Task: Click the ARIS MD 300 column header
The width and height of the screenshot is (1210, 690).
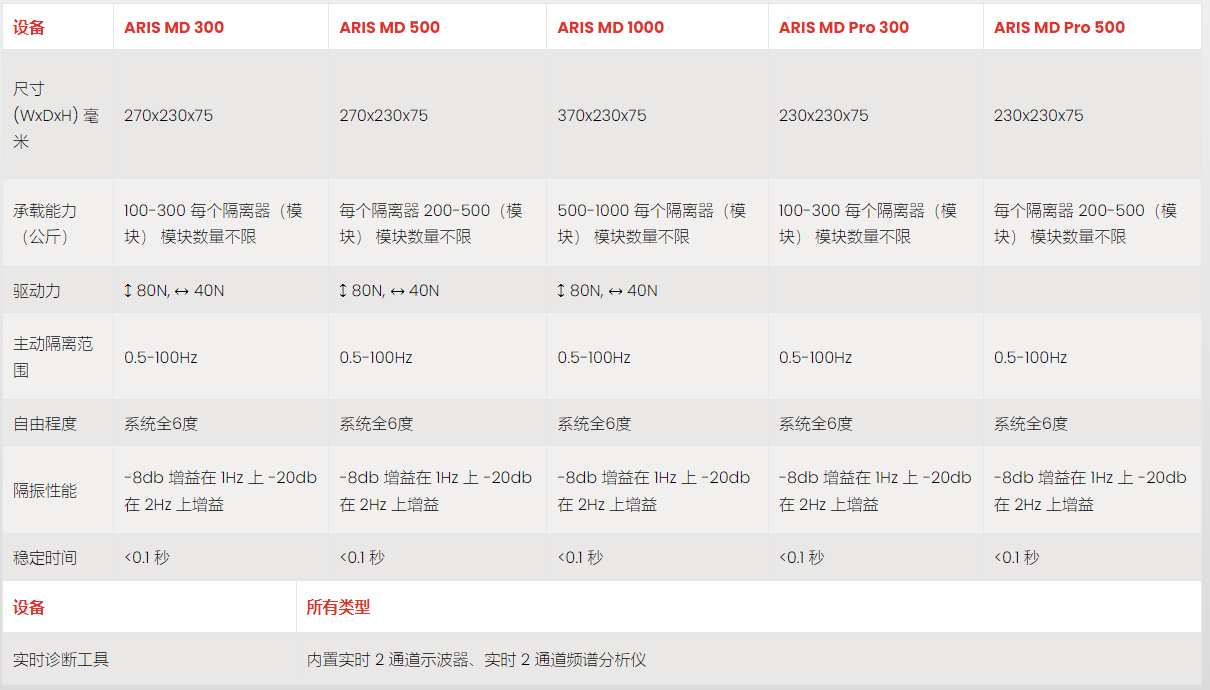Action: [x=174, y=28]
